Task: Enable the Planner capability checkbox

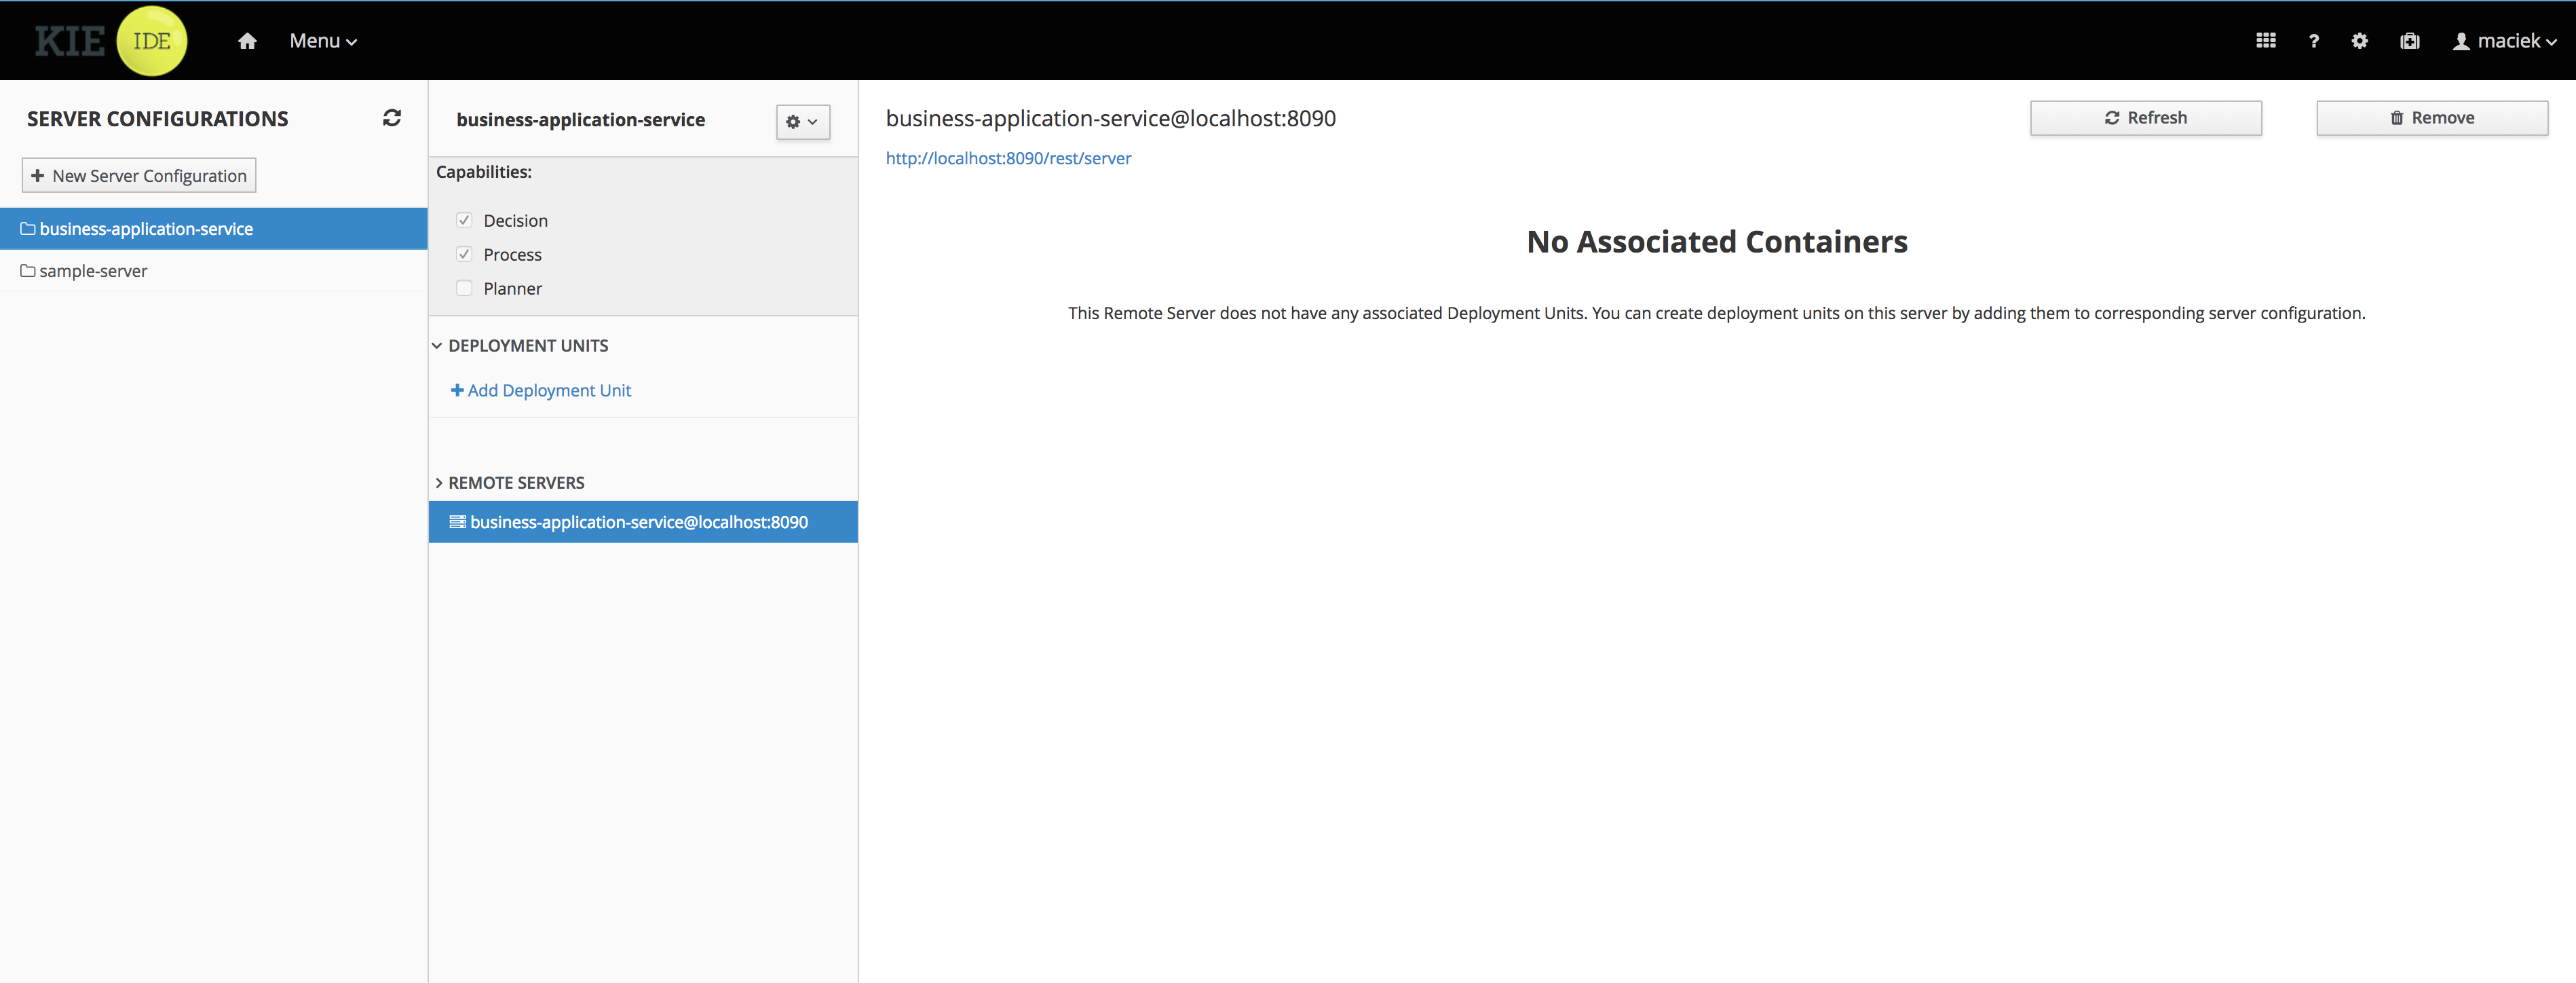Action: click(464, 288)
